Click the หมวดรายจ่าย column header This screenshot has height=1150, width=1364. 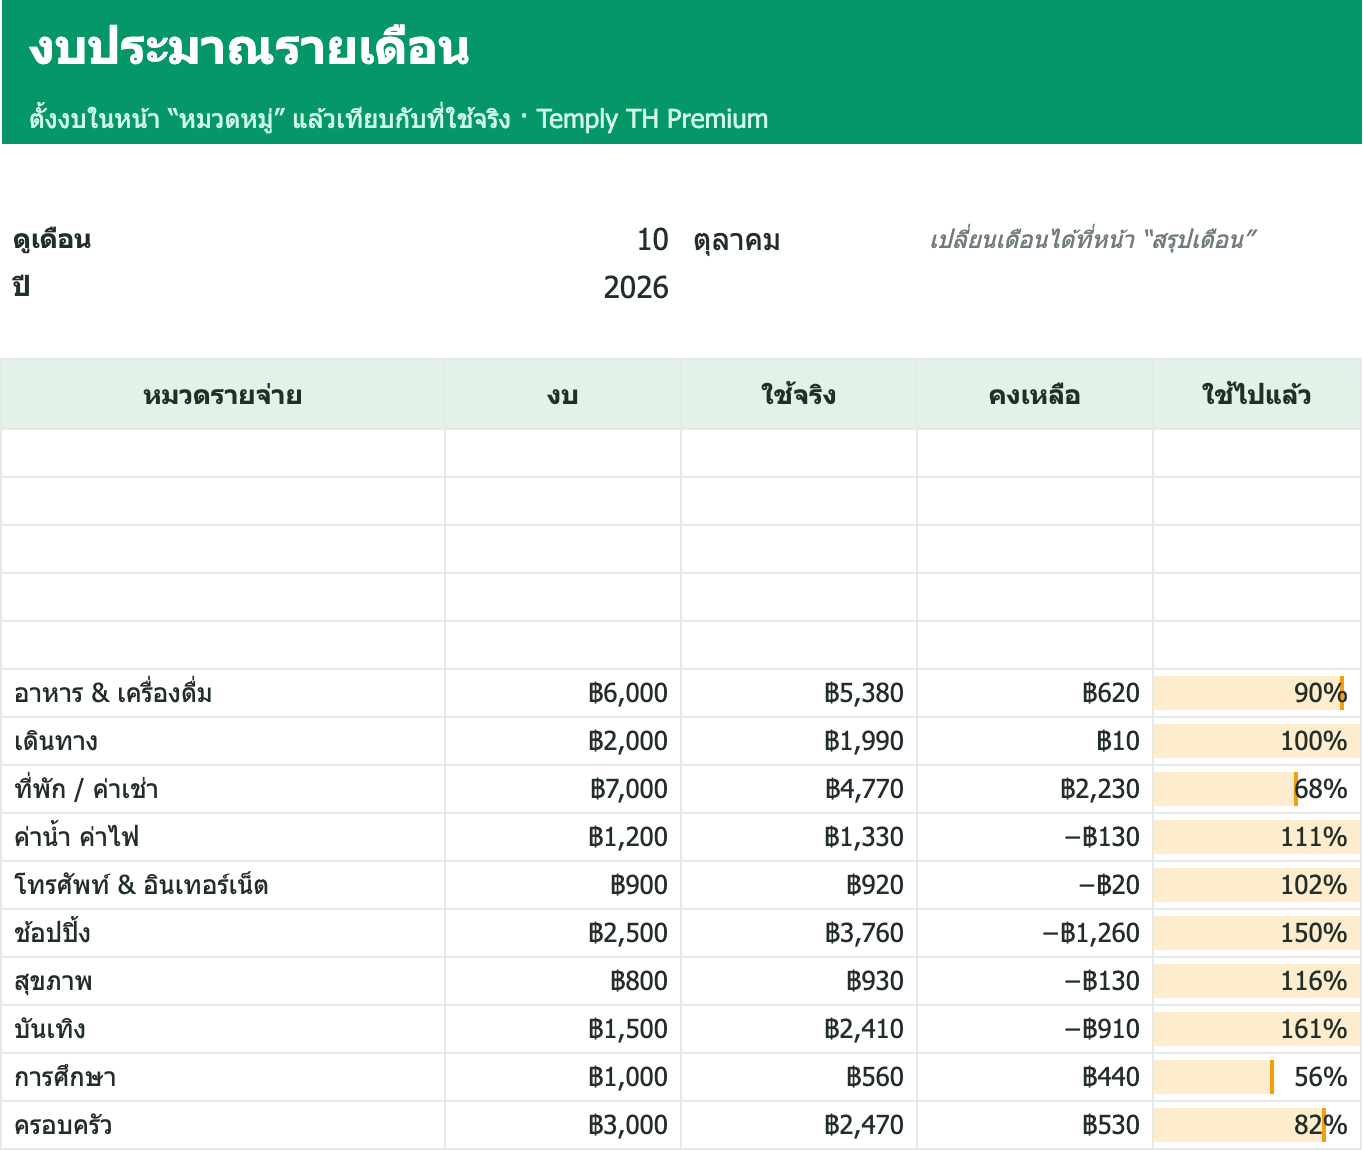[x=223, y=395]
